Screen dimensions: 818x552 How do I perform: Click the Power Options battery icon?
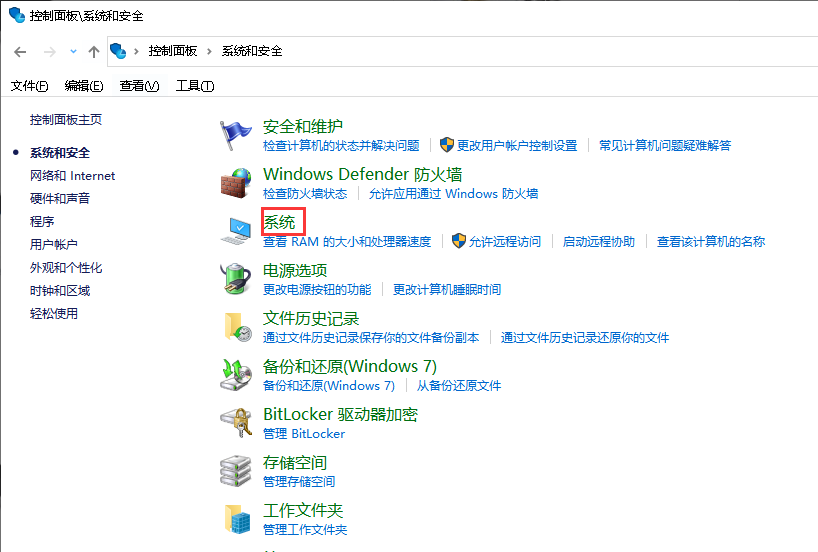(235, 279)
